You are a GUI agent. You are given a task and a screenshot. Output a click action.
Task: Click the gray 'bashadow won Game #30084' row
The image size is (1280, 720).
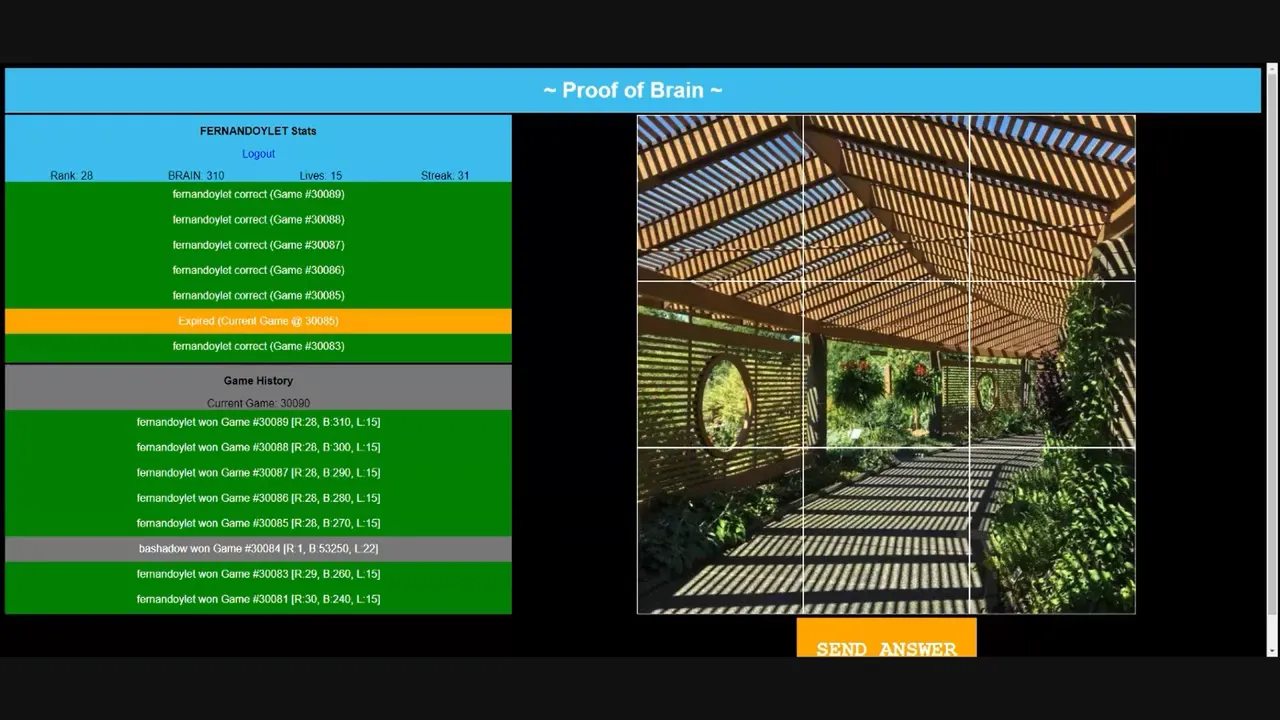point(258,549)
